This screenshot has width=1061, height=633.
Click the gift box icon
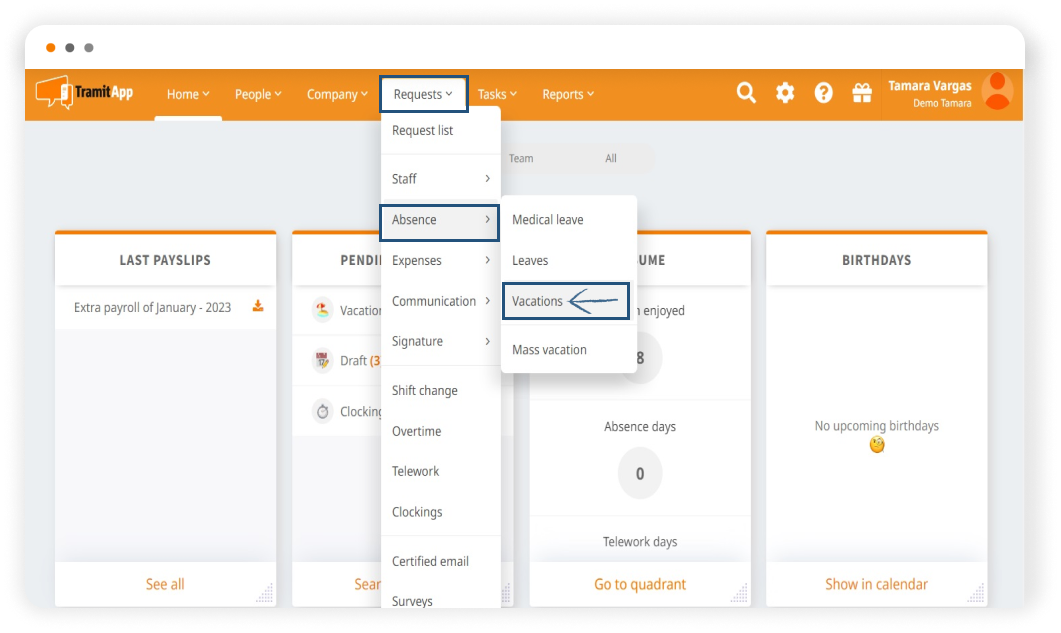tap(861, 93)
